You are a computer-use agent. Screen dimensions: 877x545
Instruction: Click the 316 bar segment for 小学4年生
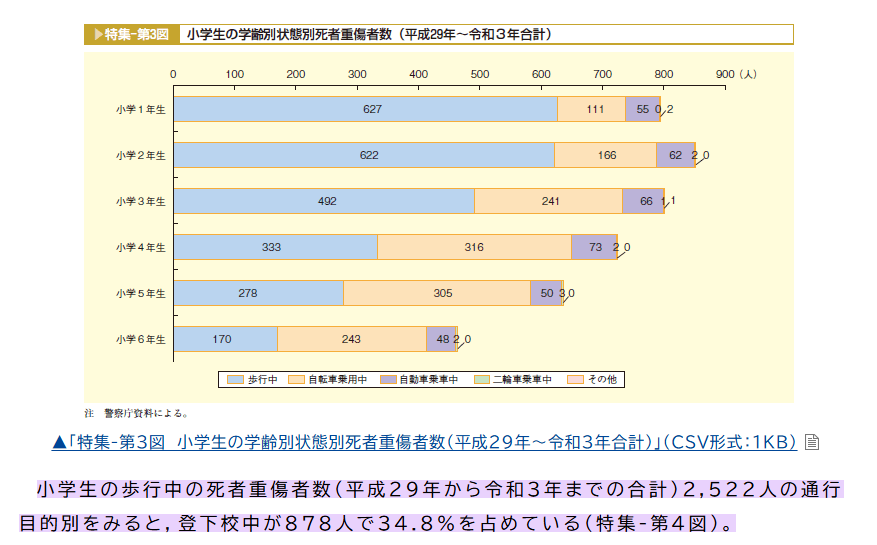(x=474, y=247)
